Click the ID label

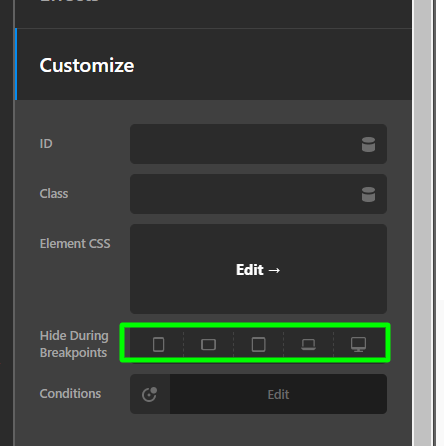point(46,144)
